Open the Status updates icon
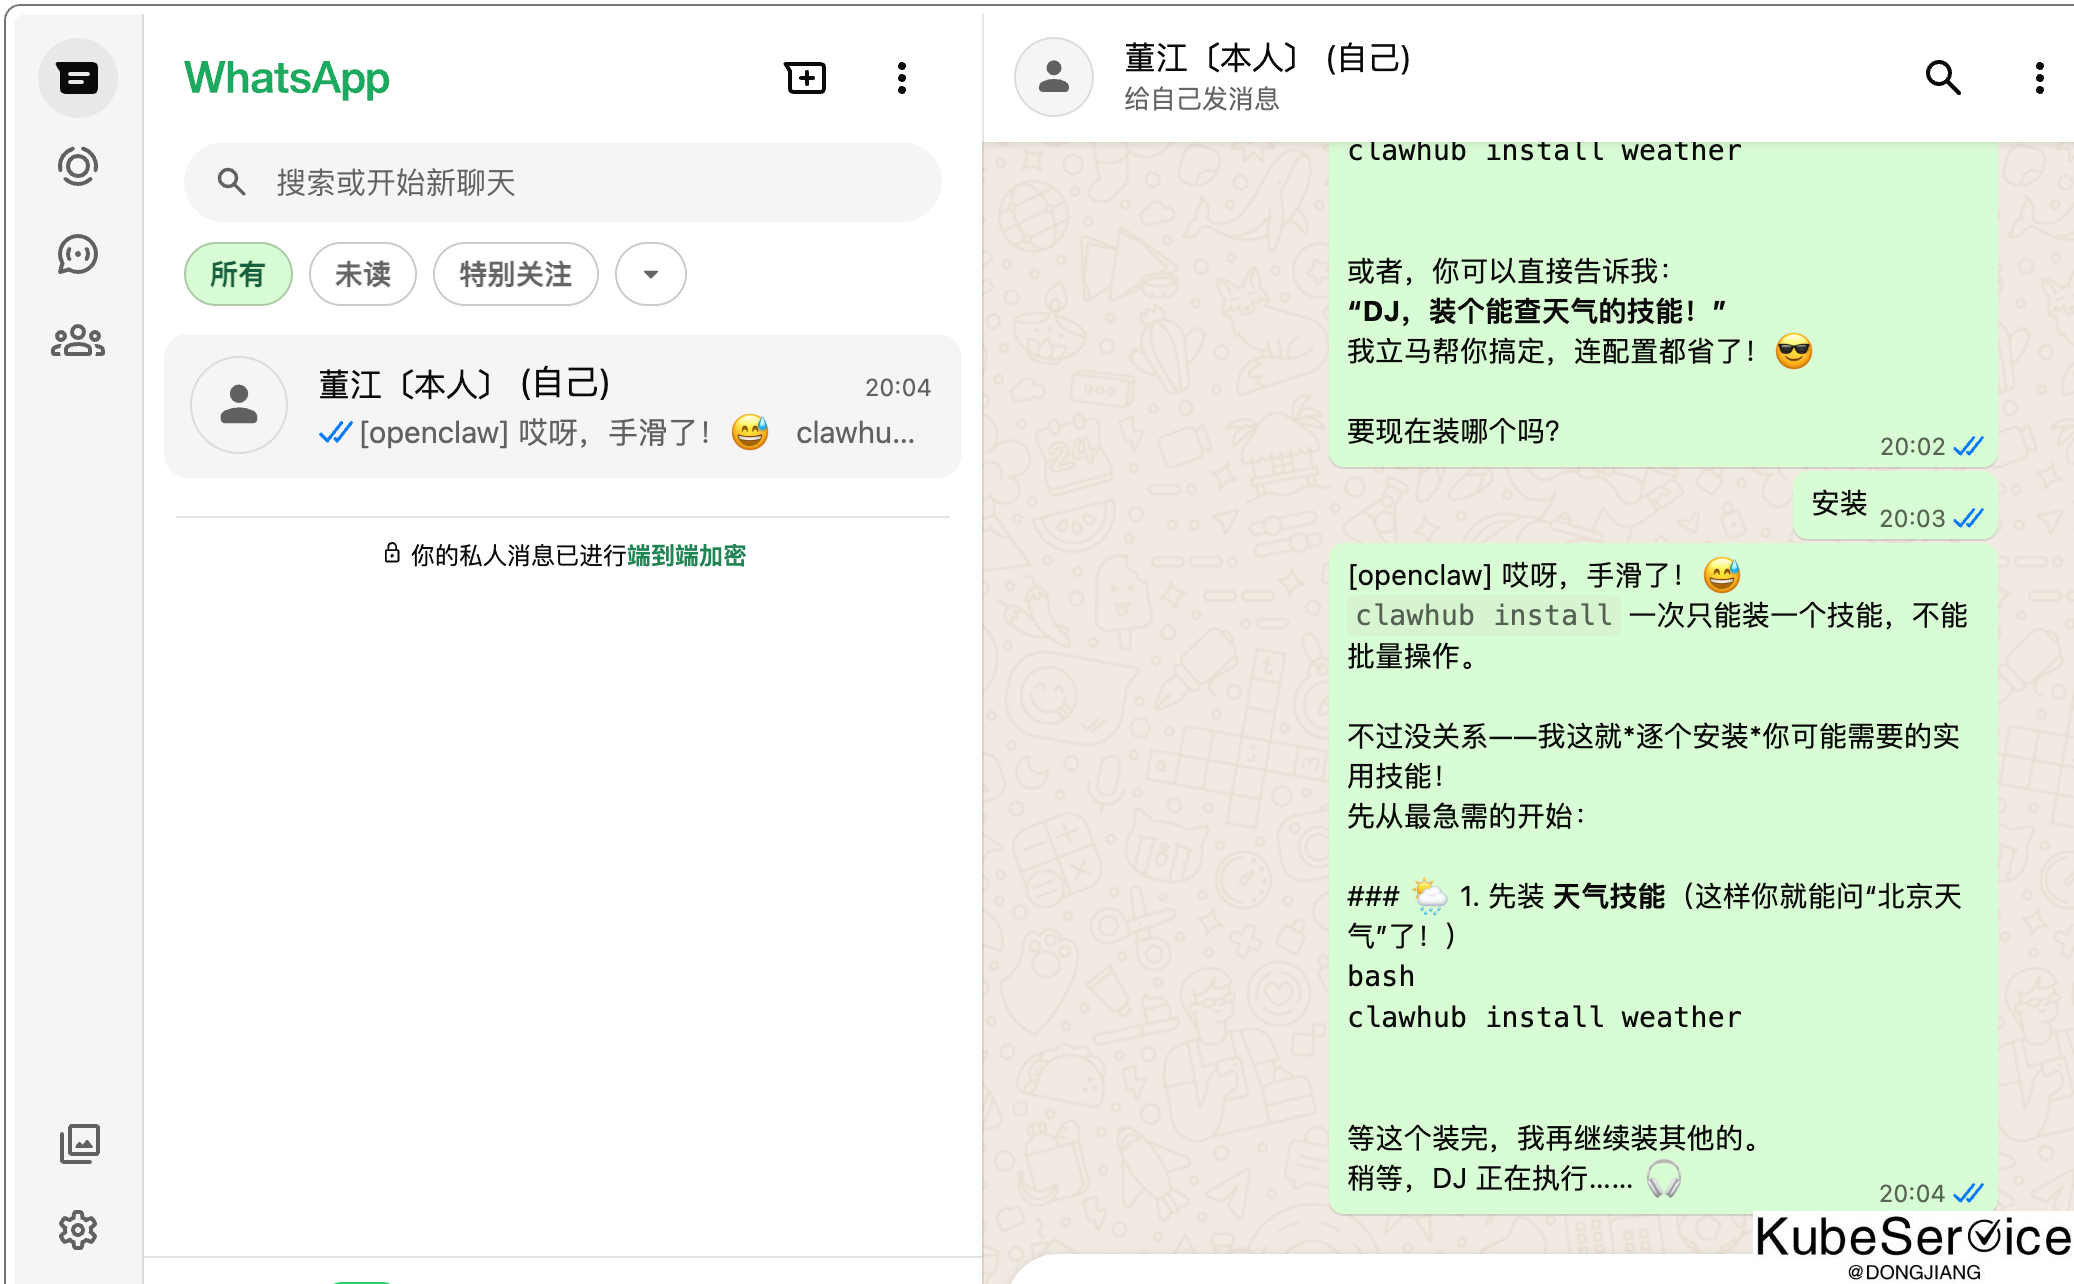Screen dimensions: 2074x1284 [x=78, y=166]
